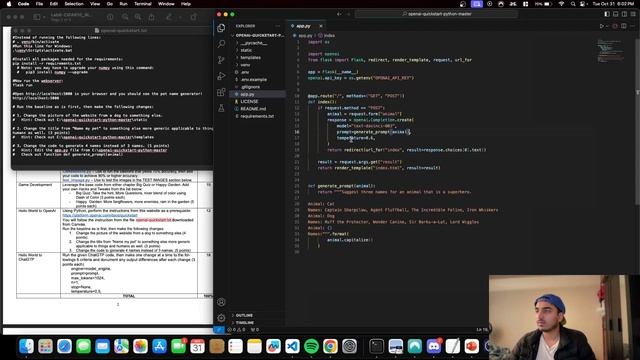Click the command center search box
This screenshot has width=640, height=360.
tap(437, 14)
